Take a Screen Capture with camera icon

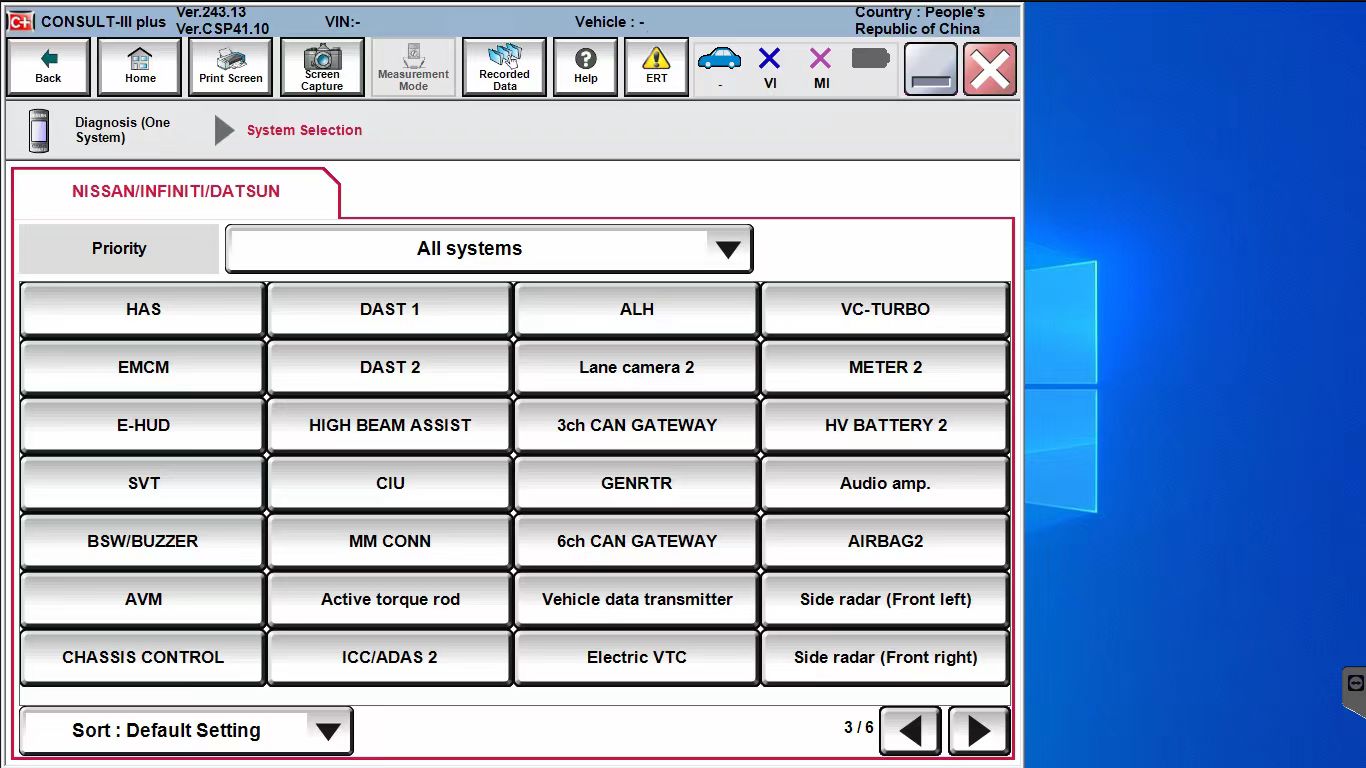pyautogui.click(x=322, y=67)
